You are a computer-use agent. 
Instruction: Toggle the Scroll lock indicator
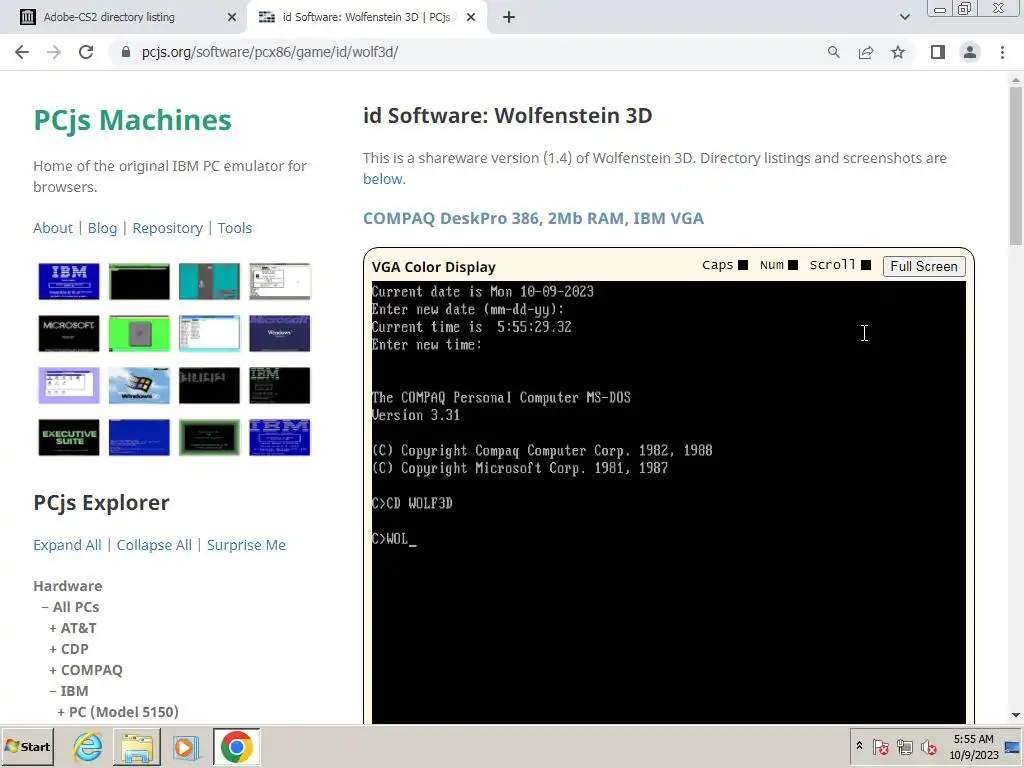coord(866,265)
